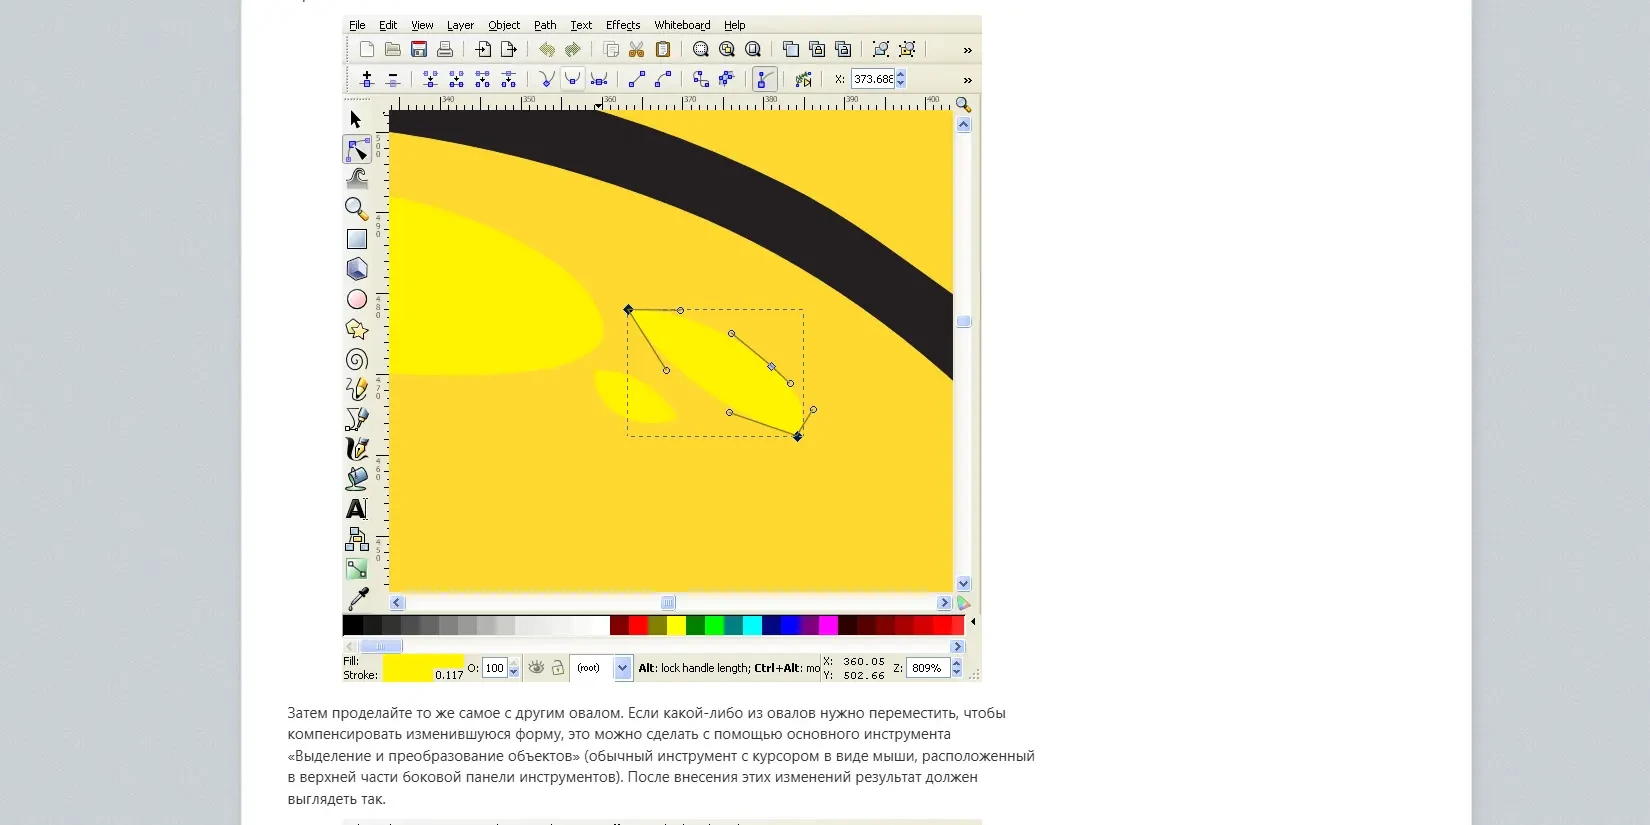The width and height of the screenshot is (1650, 825).
Task: Open the Path menu
Action: point(545,25)
